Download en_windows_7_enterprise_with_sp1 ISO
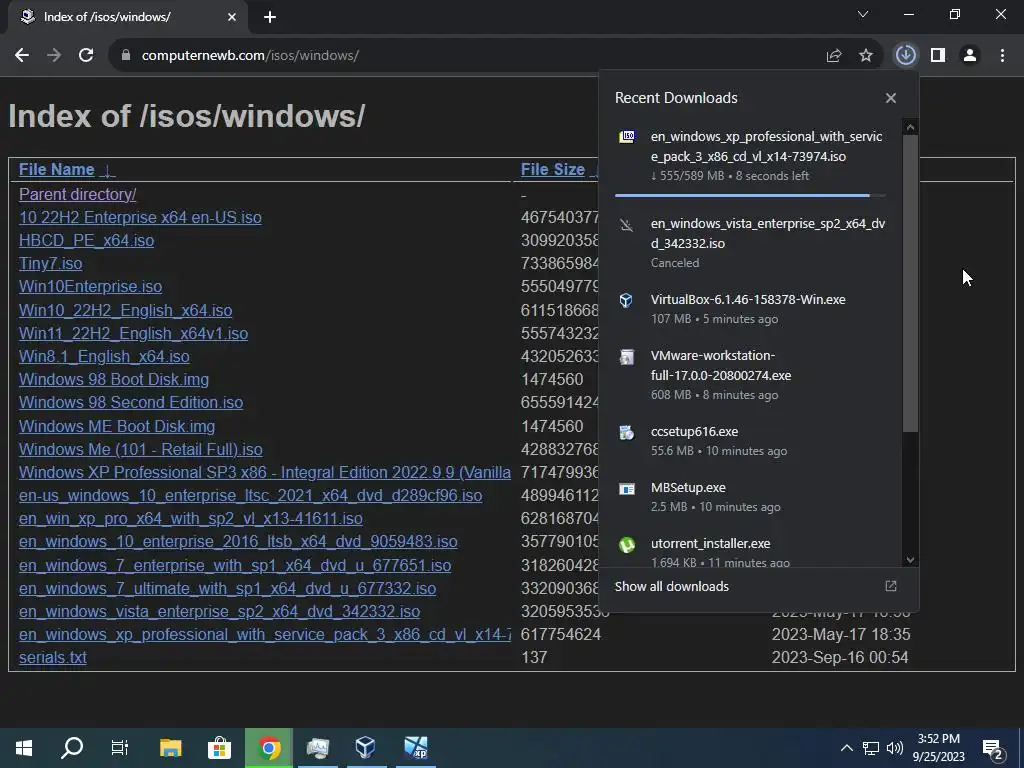 [x=235, y=565]
